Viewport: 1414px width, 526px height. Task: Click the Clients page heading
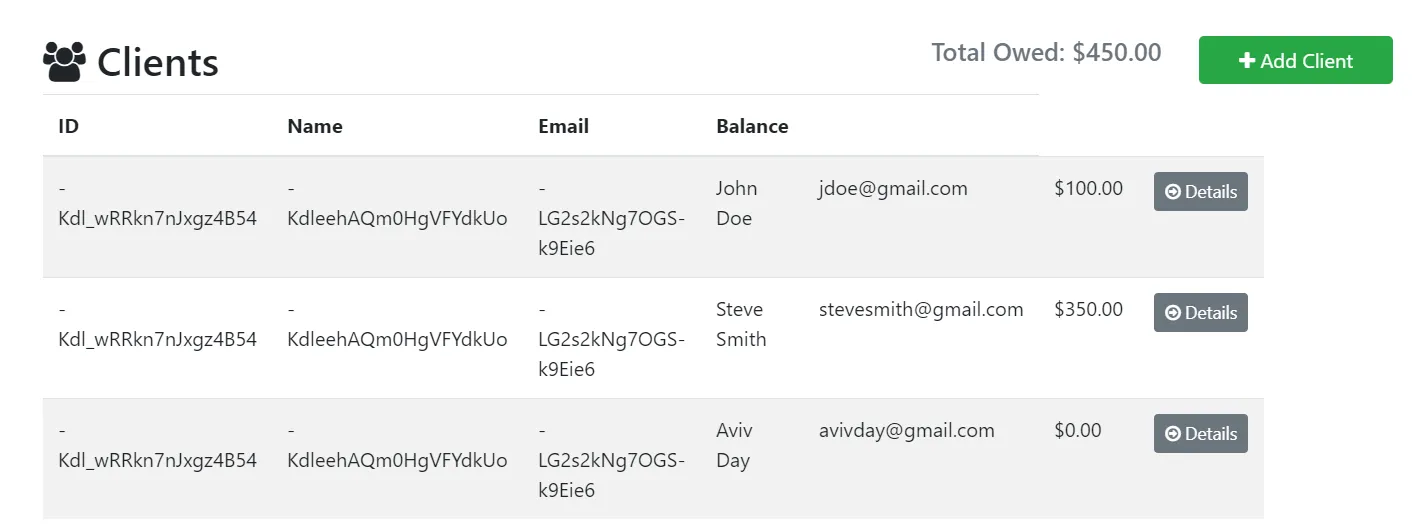coord(157,62)
